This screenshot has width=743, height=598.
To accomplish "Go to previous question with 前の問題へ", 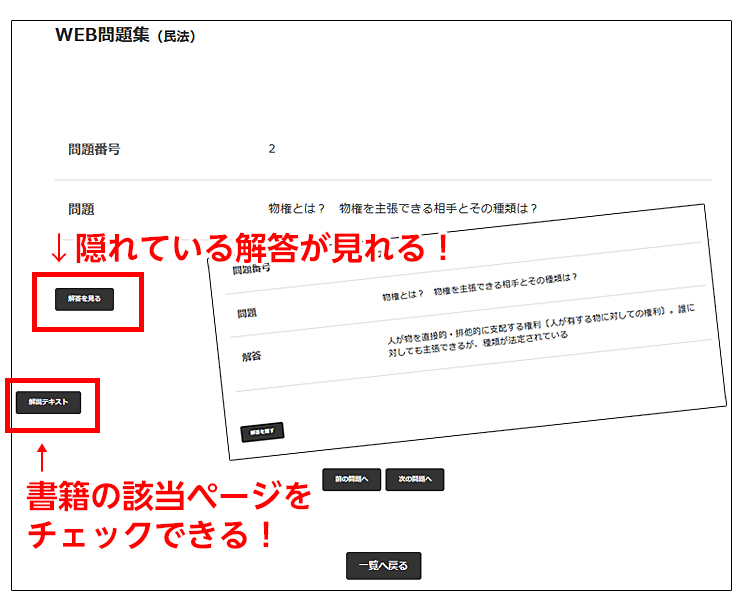I will 351,479.
